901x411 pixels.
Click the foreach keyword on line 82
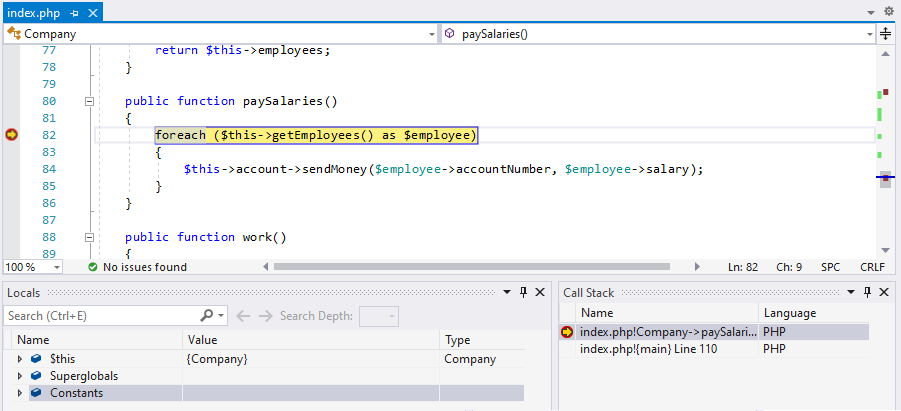(x=180, y=135)
